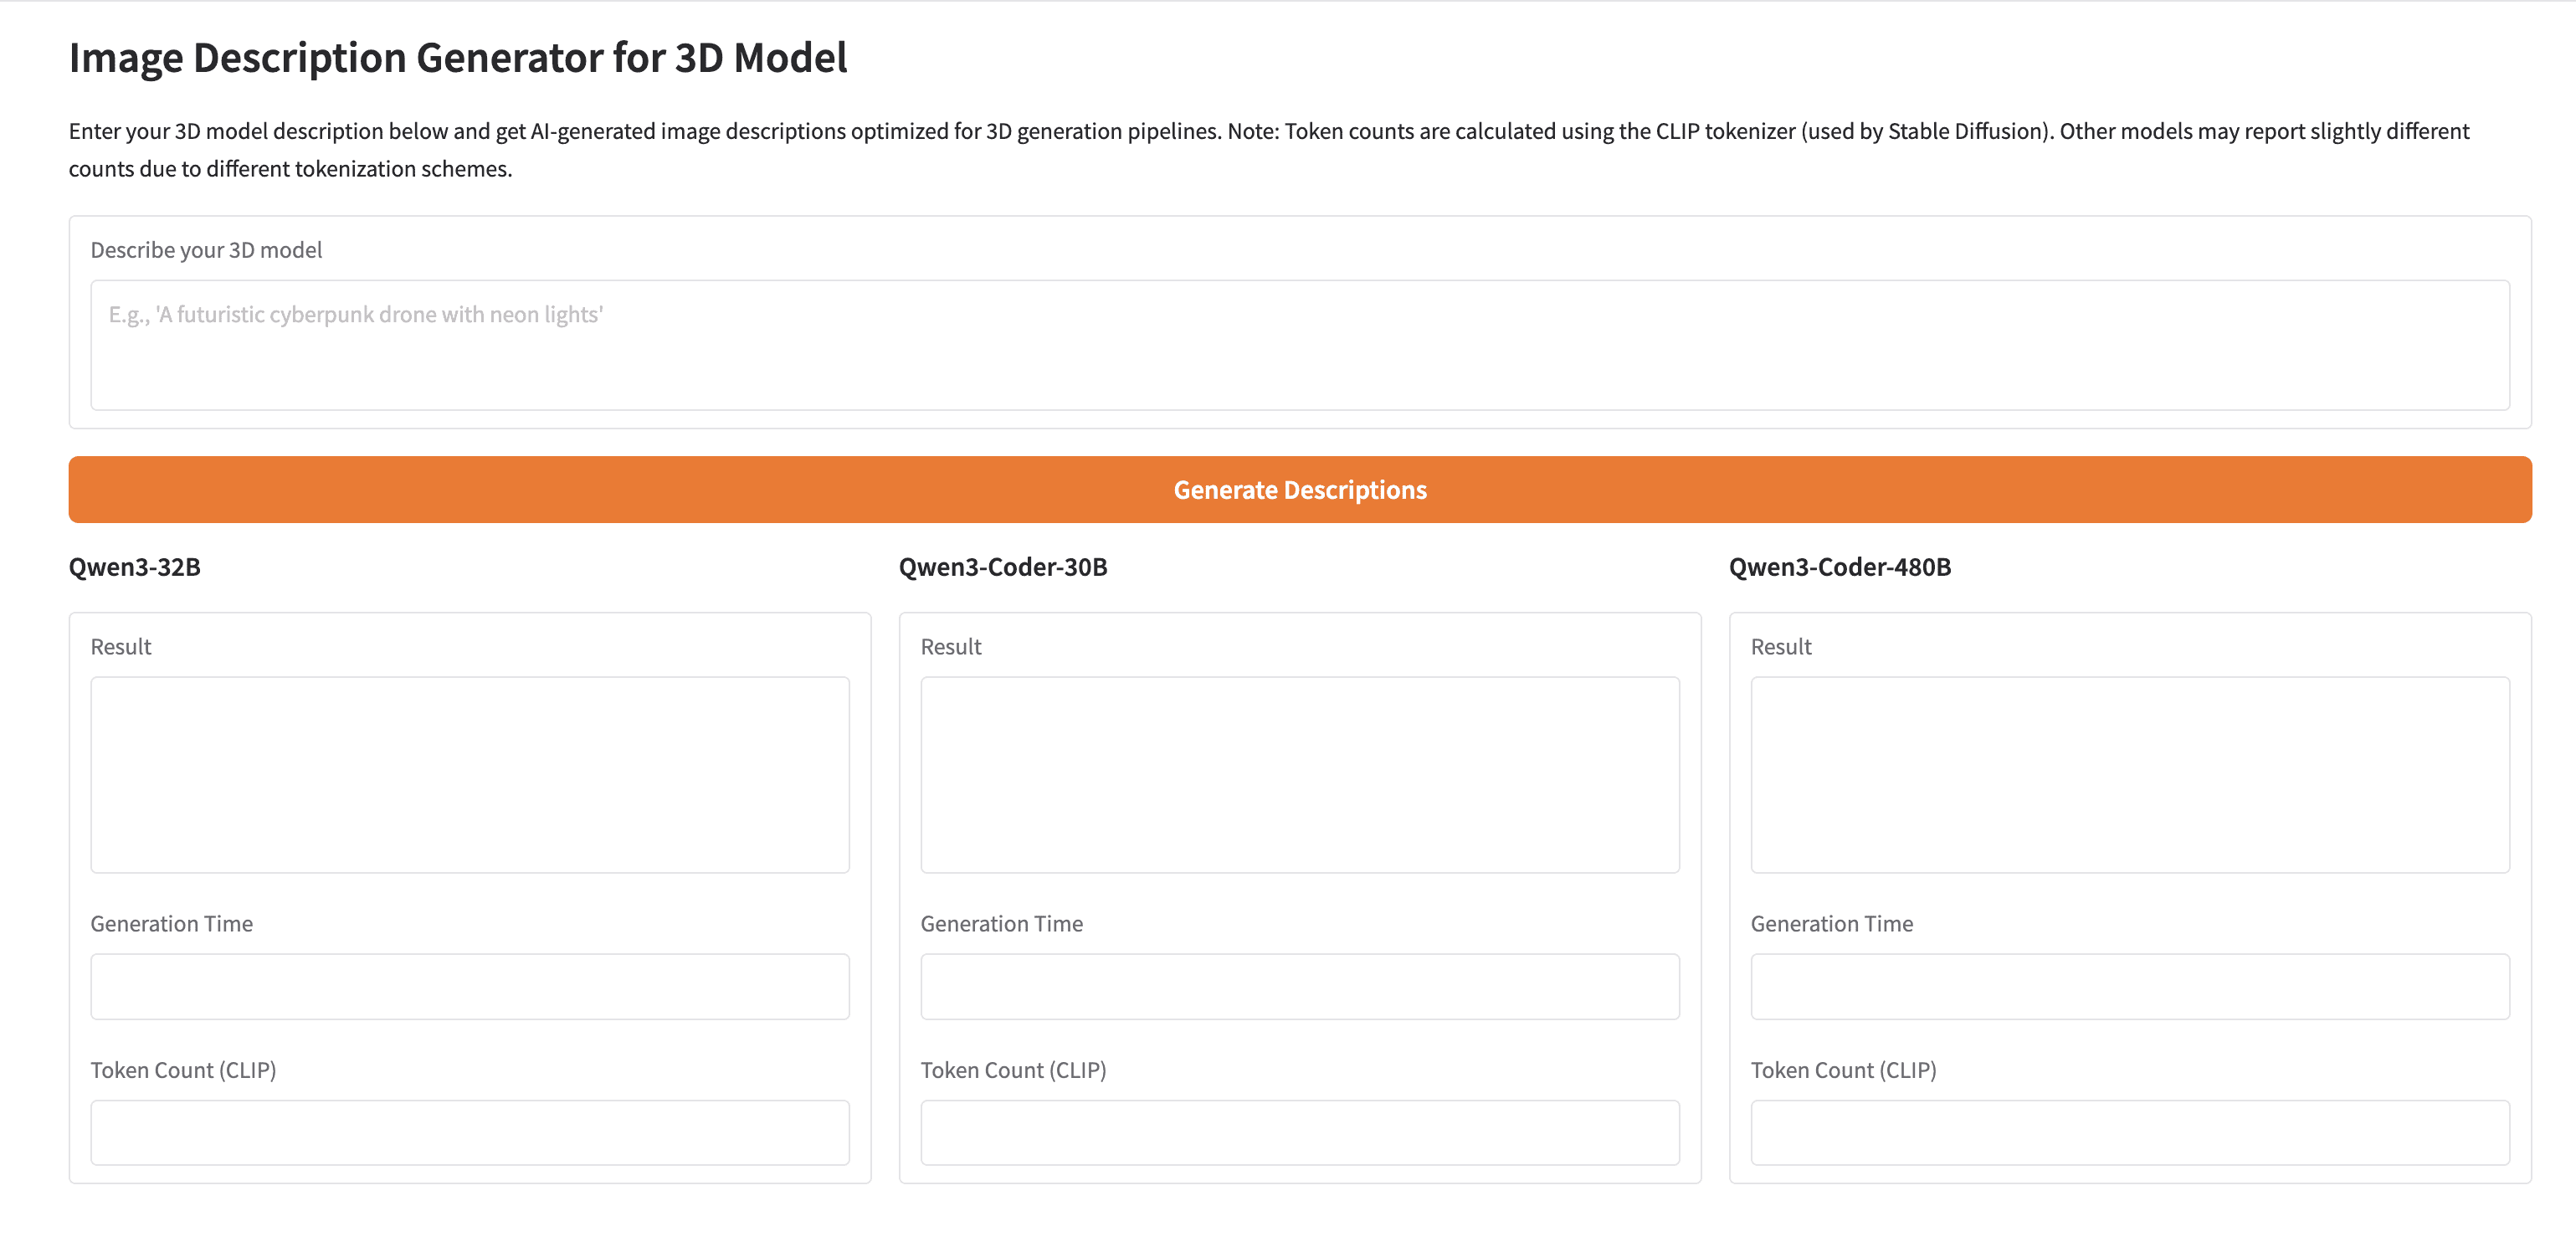Select the Qwen3-32B Token Count (CLIP) field
This screenshot has width=2576, height=1242.
click(x=469, y=1132)
